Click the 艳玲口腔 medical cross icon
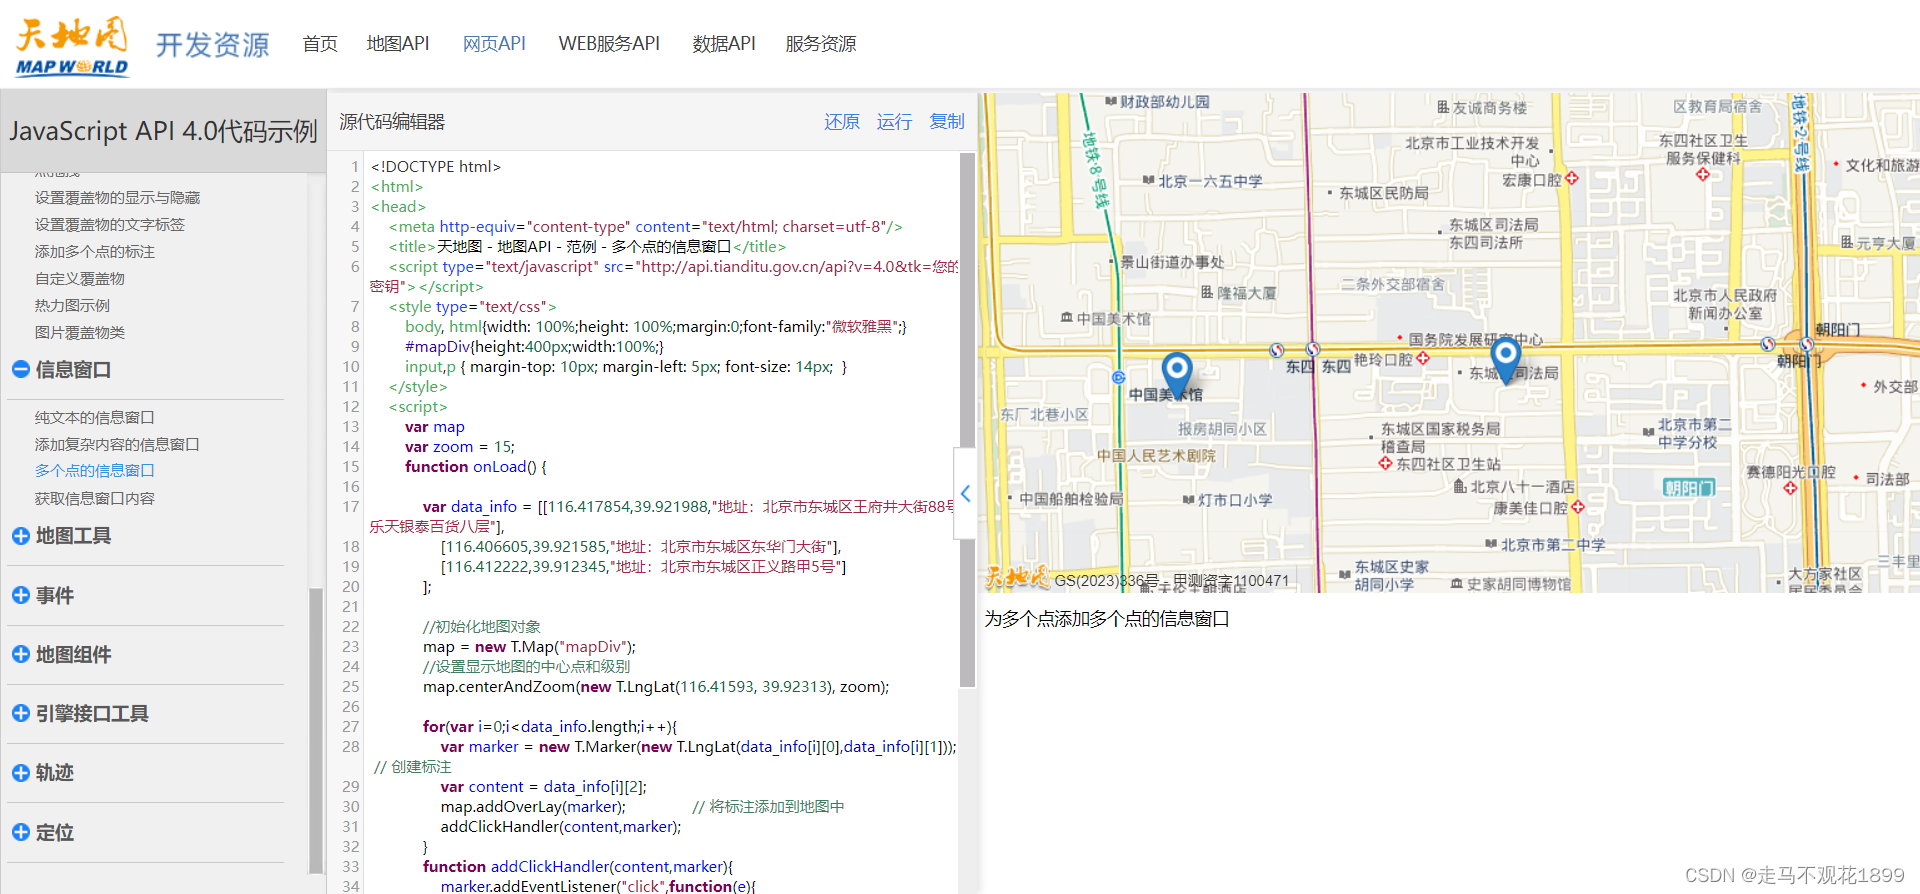The height and width of the screenshot is (894, 1920). (x=1423, y=358)
